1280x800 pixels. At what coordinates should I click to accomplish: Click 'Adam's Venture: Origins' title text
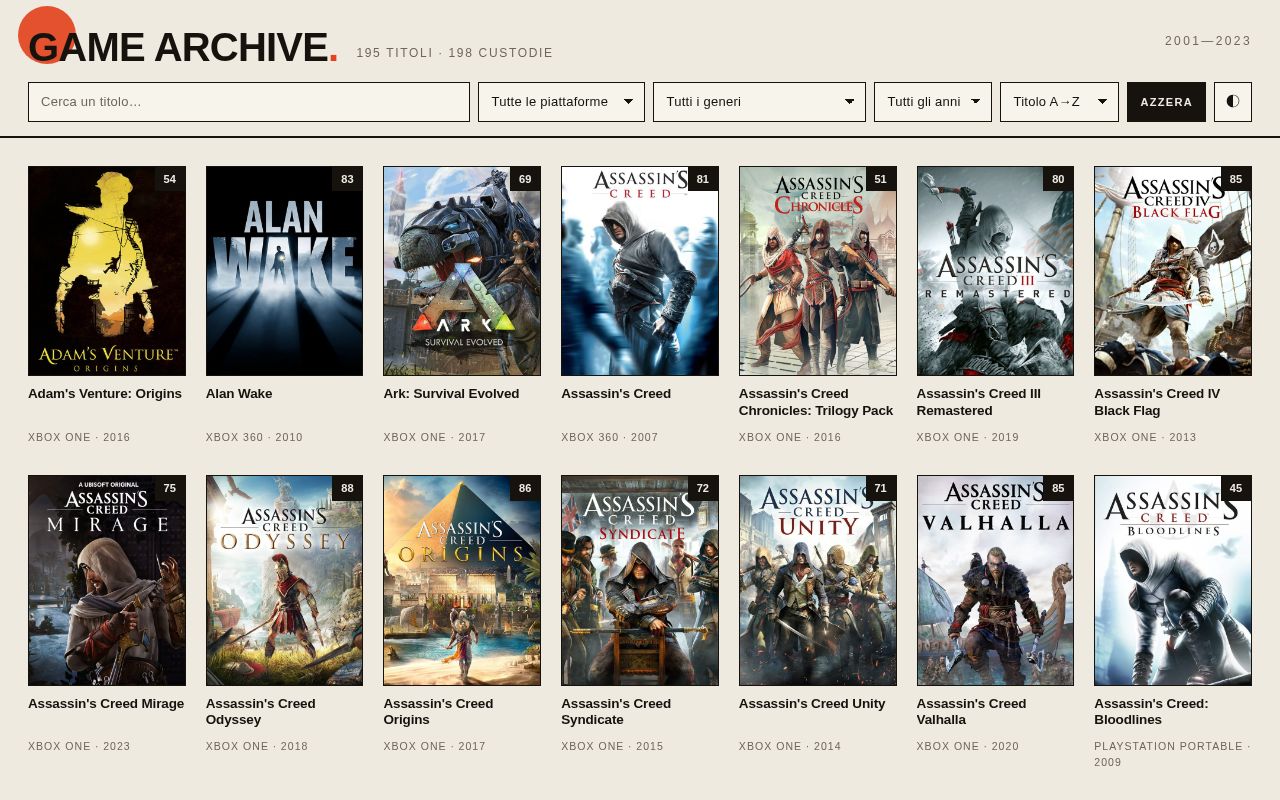click(105, 394)
